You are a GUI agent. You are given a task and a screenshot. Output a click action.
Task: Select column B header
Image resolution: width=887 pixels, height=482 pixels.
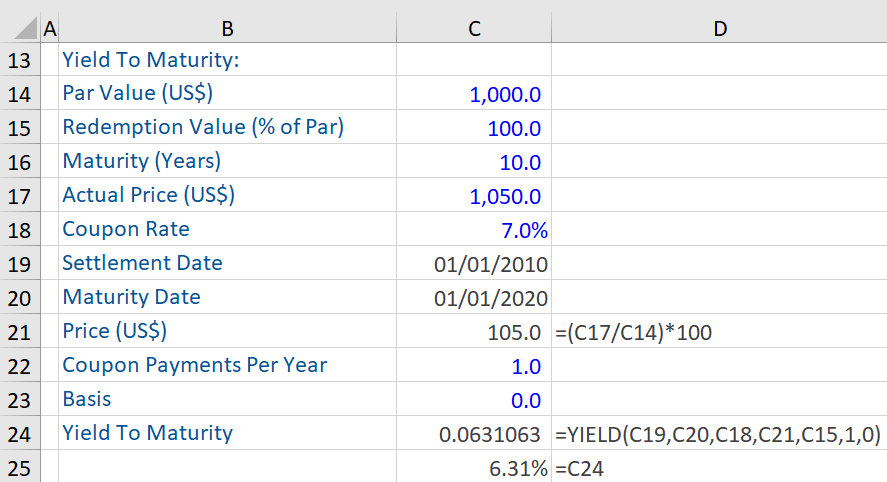[x=227, y=29]
